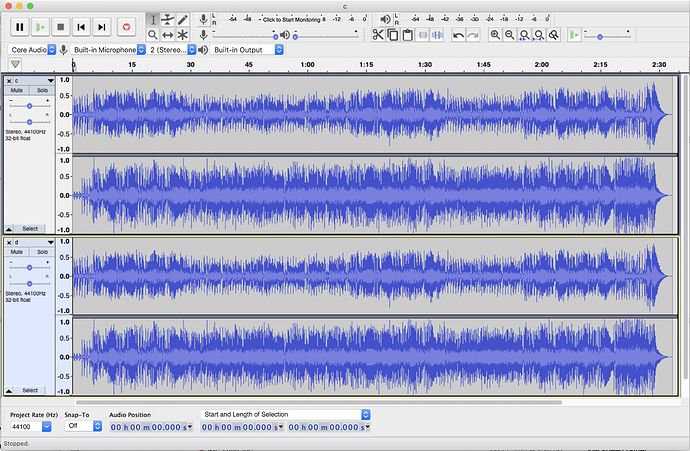
Task: Zoom out on the waveform
Action: [x=510, y=35]
